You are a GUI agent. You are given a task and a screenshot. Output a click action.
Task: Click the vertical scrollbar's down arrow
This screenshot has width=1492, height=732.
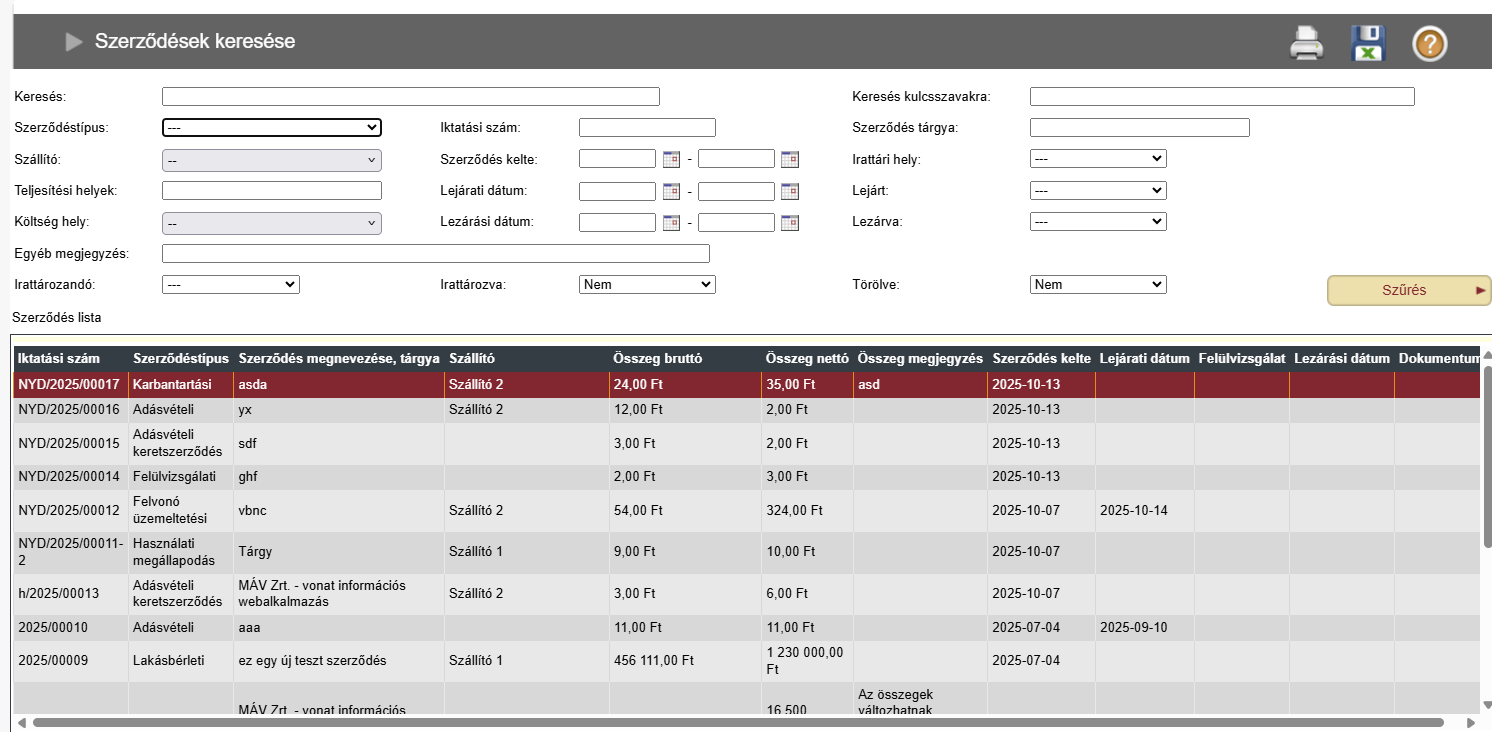pyautogui.click(x=1486, y=703)
